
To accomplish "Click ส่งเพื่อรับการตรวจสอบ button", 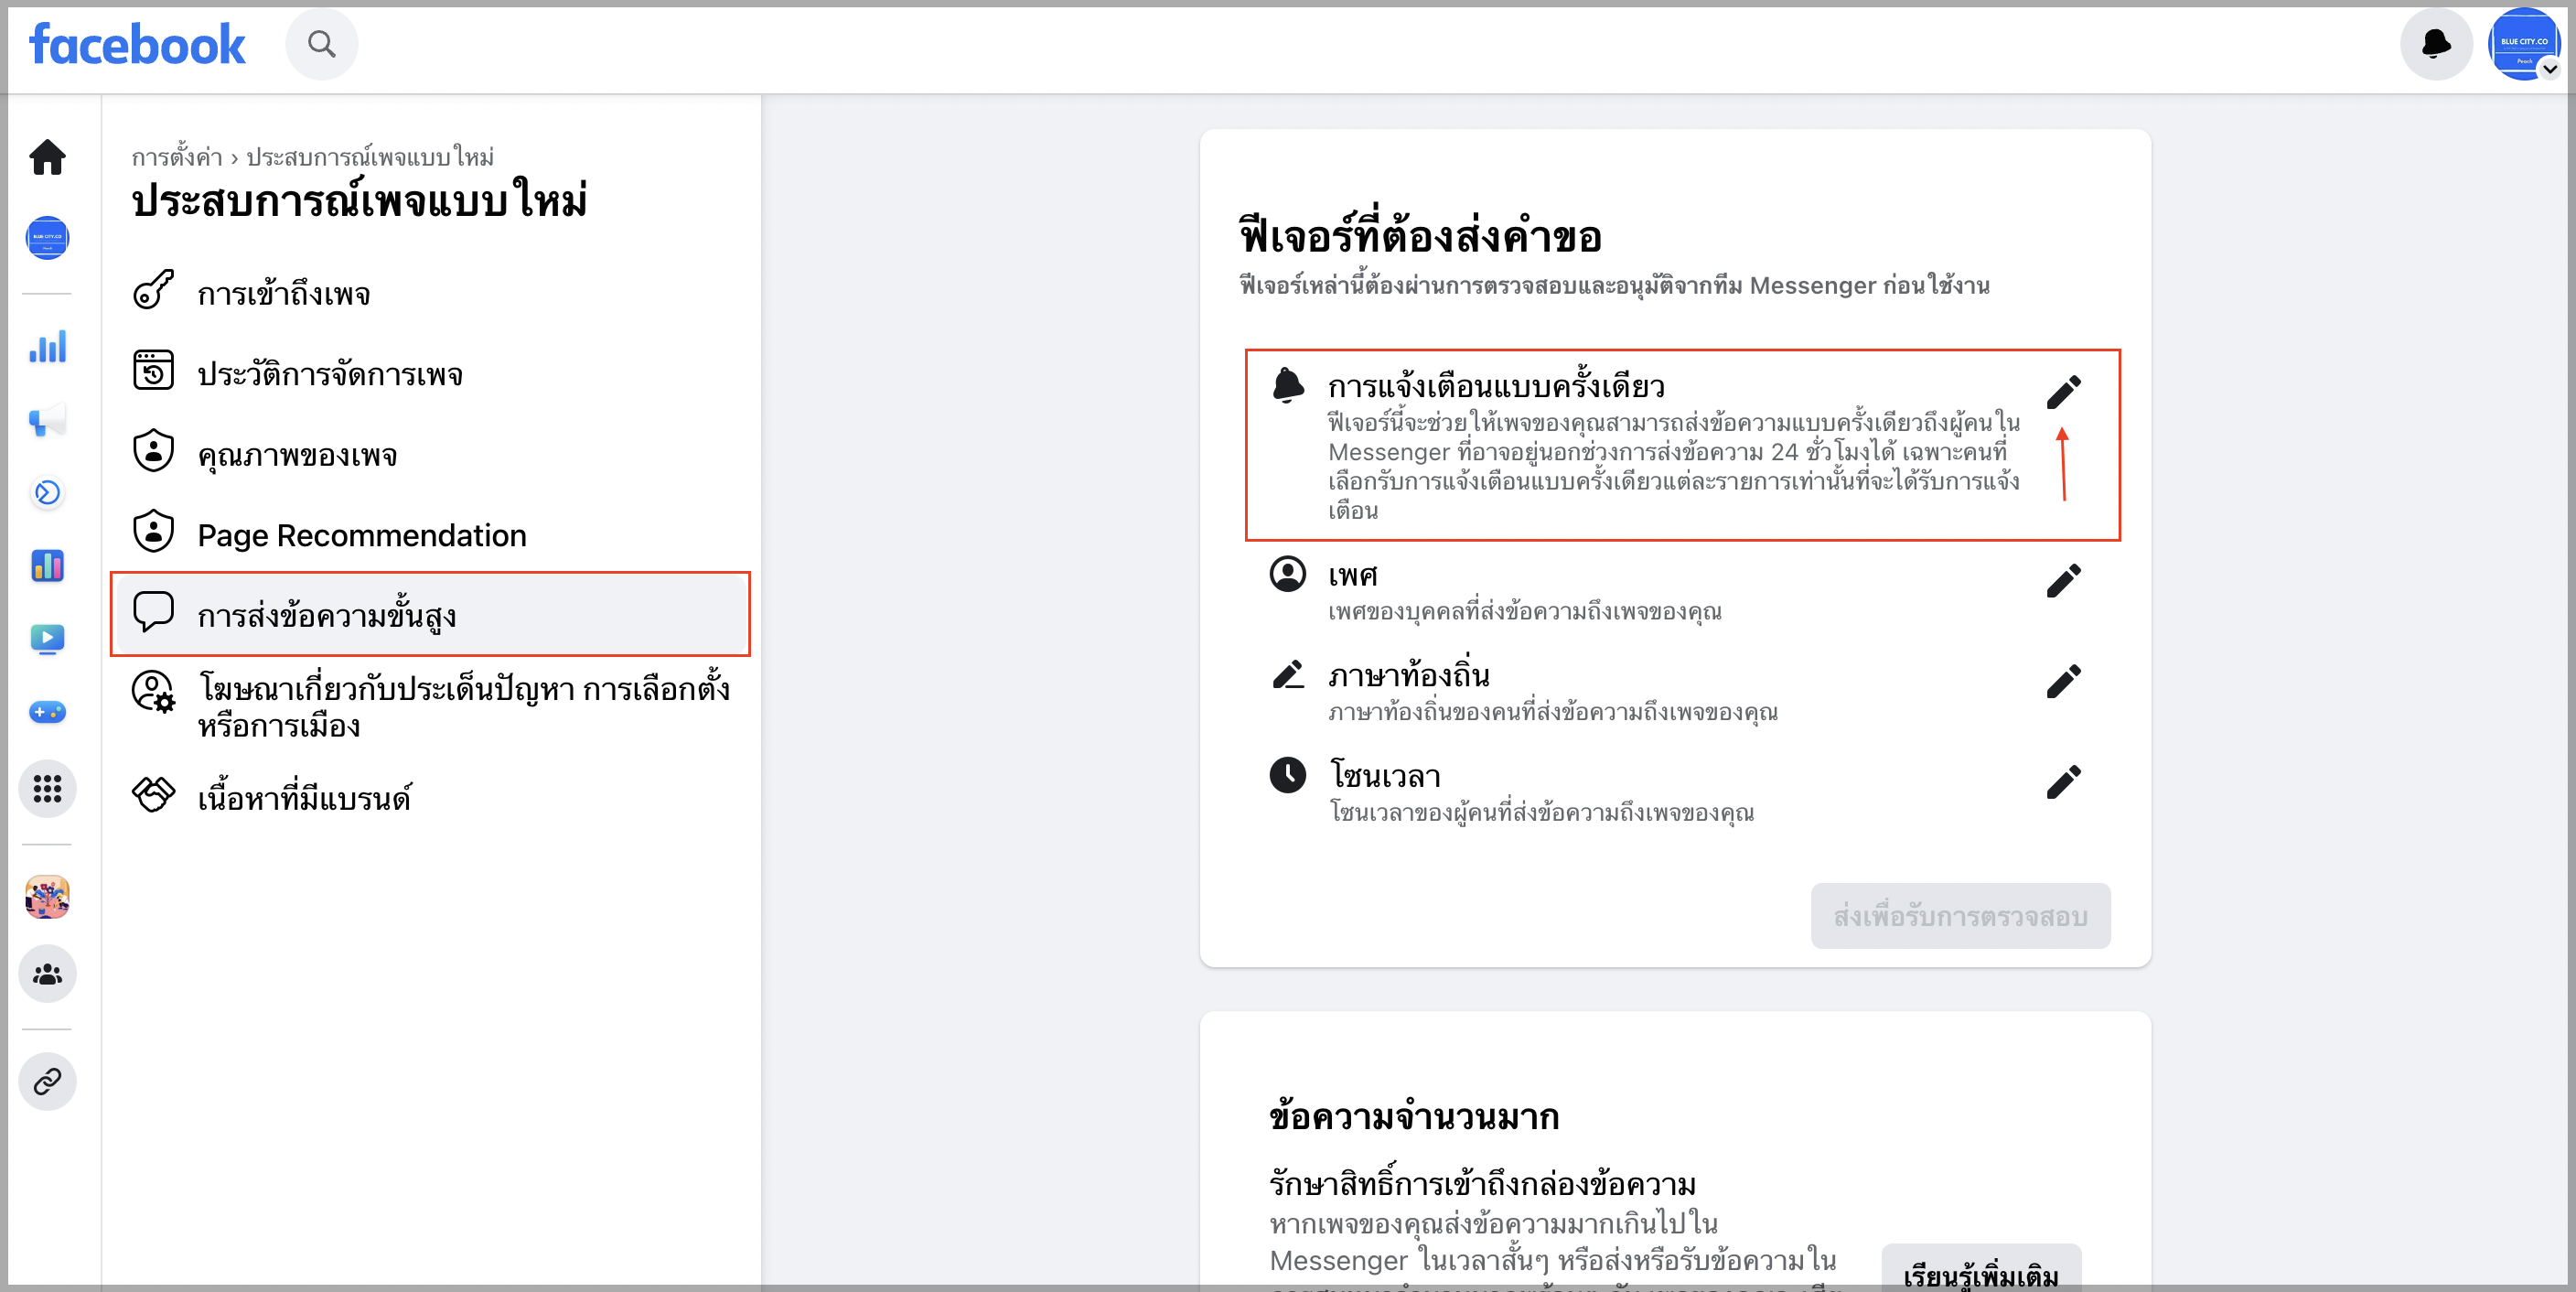I will [x=1960, y=916].
